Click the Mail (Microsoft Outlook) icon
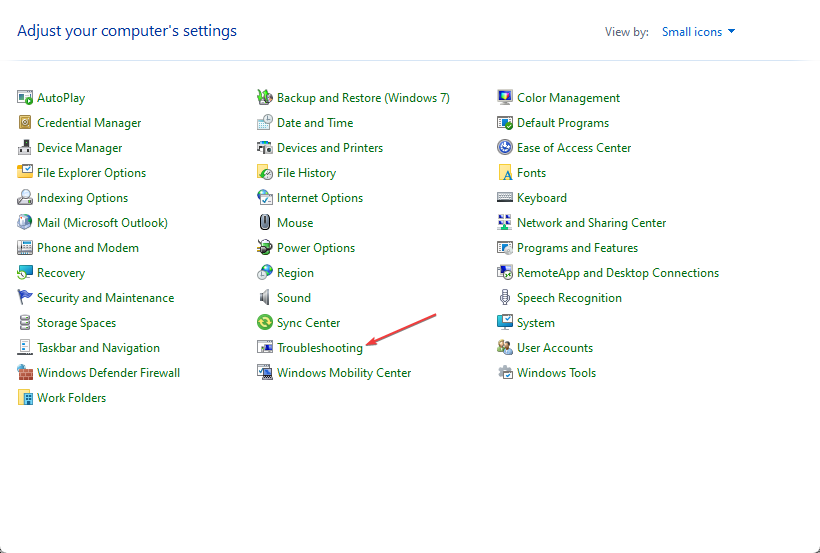The image size is (820, 553). pos(25,222)
